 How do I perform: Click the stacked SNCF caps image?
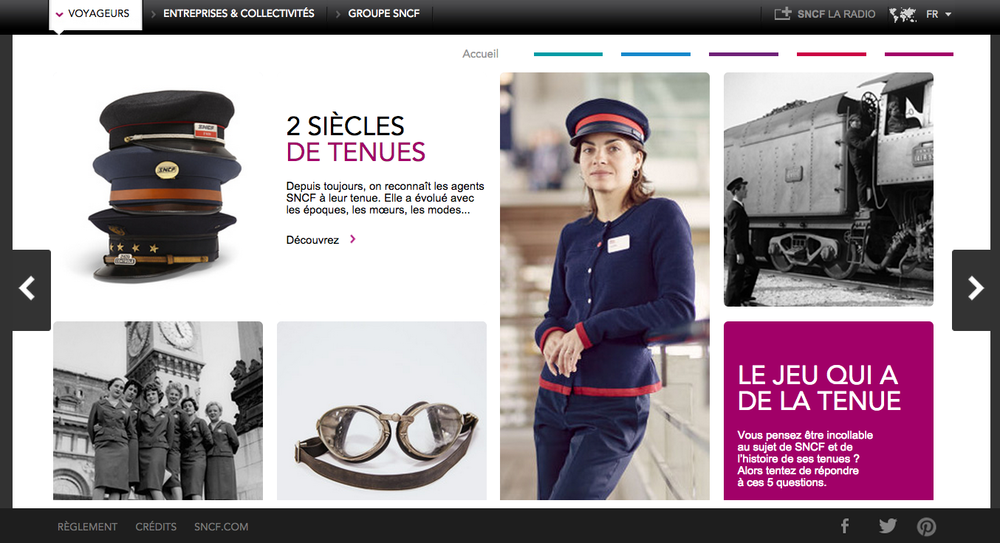coord(165,186)
